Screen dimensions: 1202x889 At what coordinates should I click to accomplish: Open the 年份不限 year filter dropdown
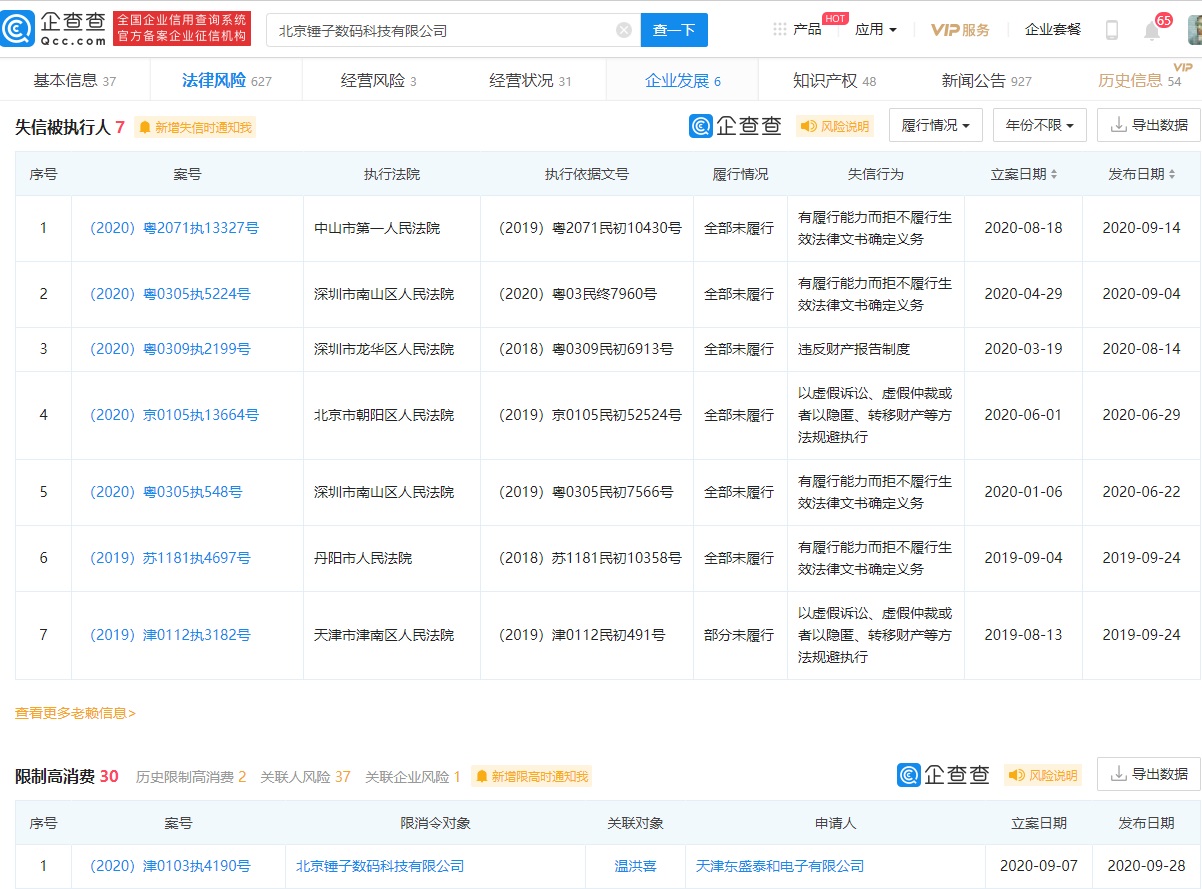(1039, 126)
